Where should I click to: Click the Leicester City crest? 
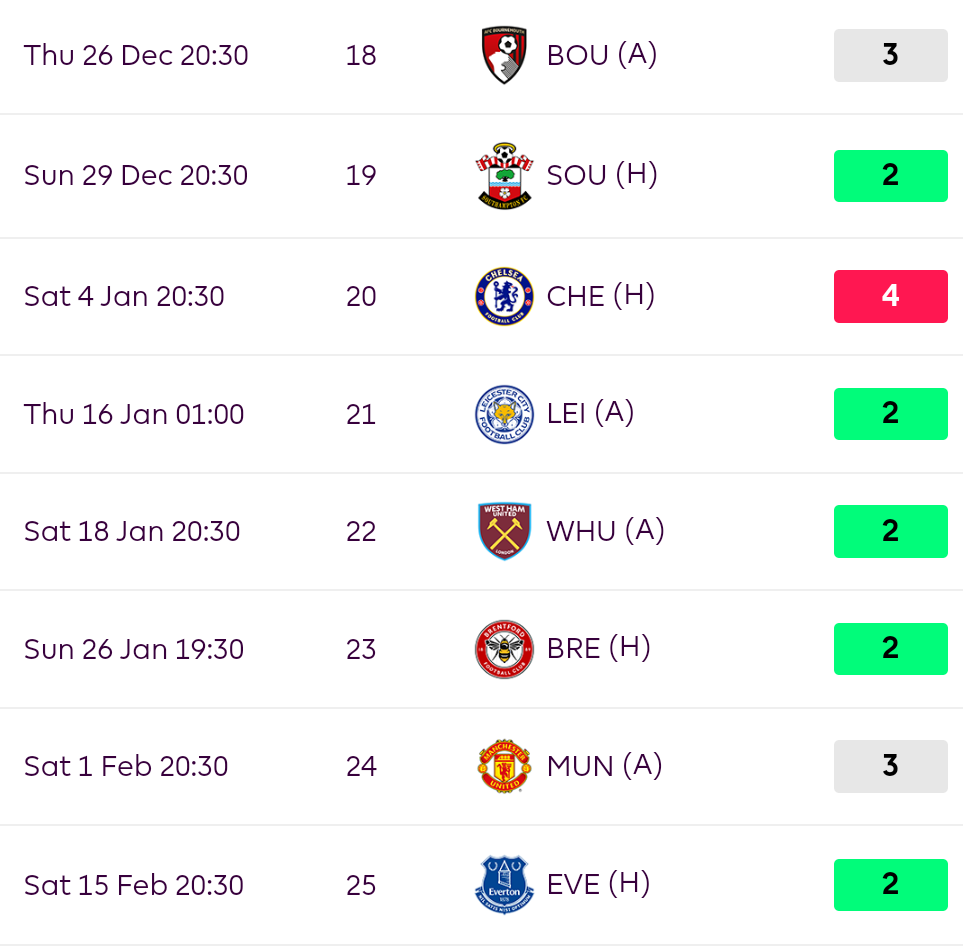(x=504, y=415)
